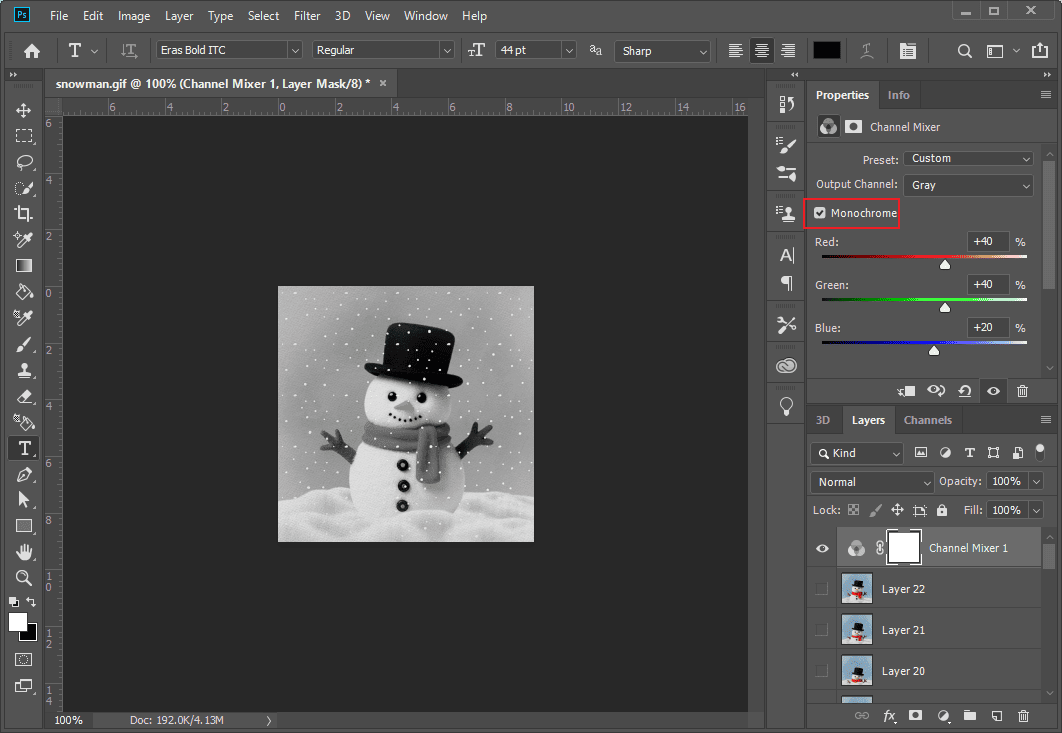Click the Reset adjustment icon in Properties
Viewport: 1062px width, 733px height.
(x=964, y=391)
